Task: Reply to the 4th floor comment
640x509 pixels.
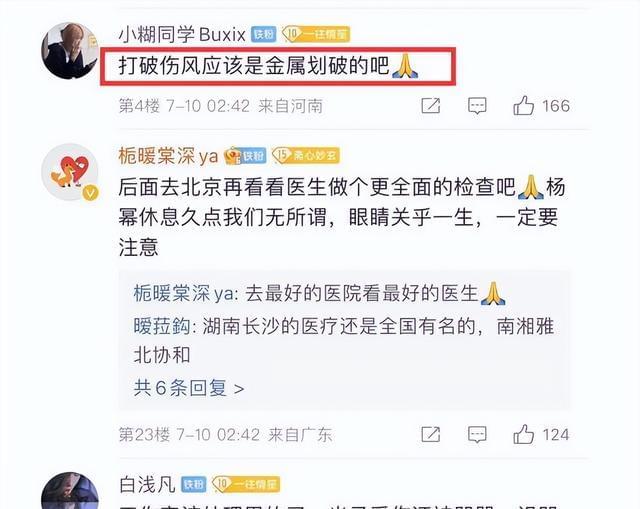Action: coord(477,106)
